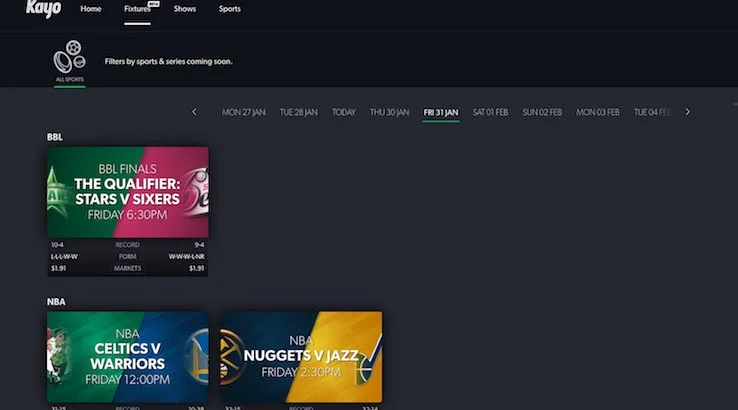Click the Markets row under Stars v Sixers
Image resolution: width=738 pixels, height=410 pixels.
(x=128, y=268)
